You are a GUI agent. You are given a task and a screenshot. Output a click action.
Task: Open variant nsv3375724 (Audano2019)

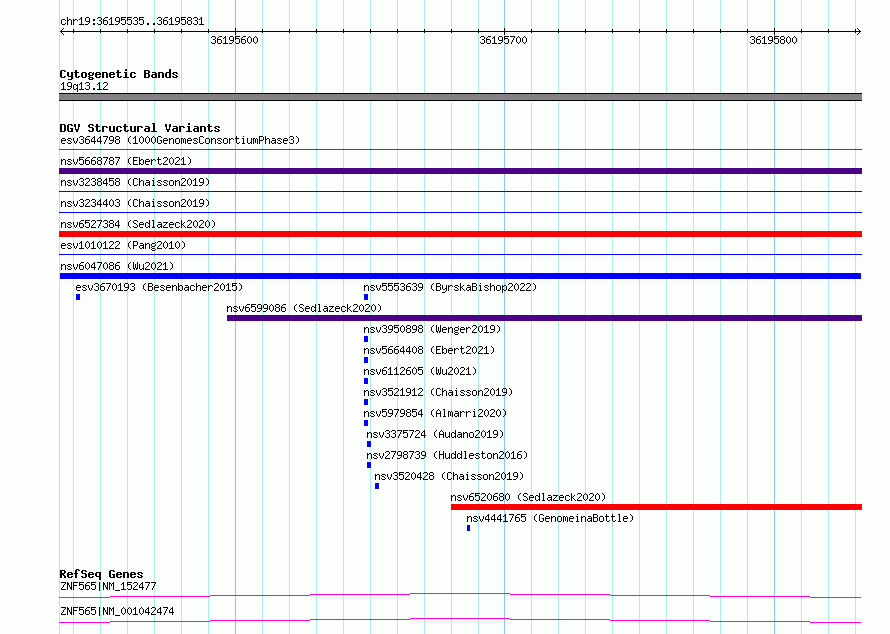tap(435, 434)
